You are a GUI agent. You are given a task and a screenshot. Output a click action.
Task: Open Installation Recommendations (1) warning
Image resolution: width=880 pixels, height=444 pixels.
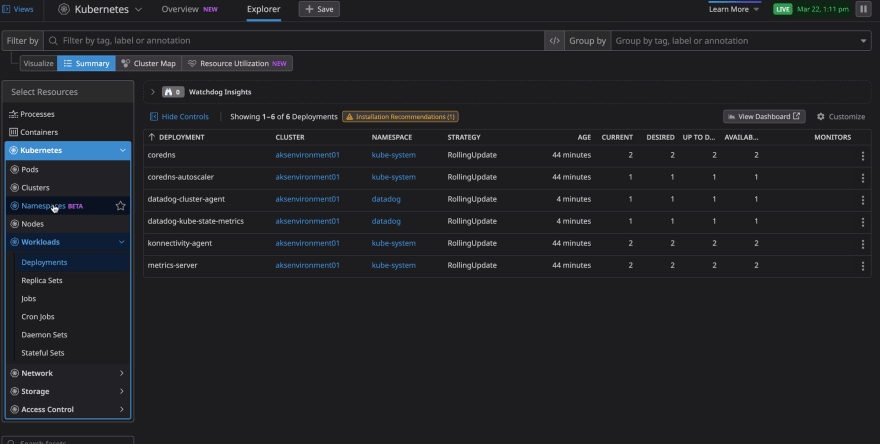(400, 117)
